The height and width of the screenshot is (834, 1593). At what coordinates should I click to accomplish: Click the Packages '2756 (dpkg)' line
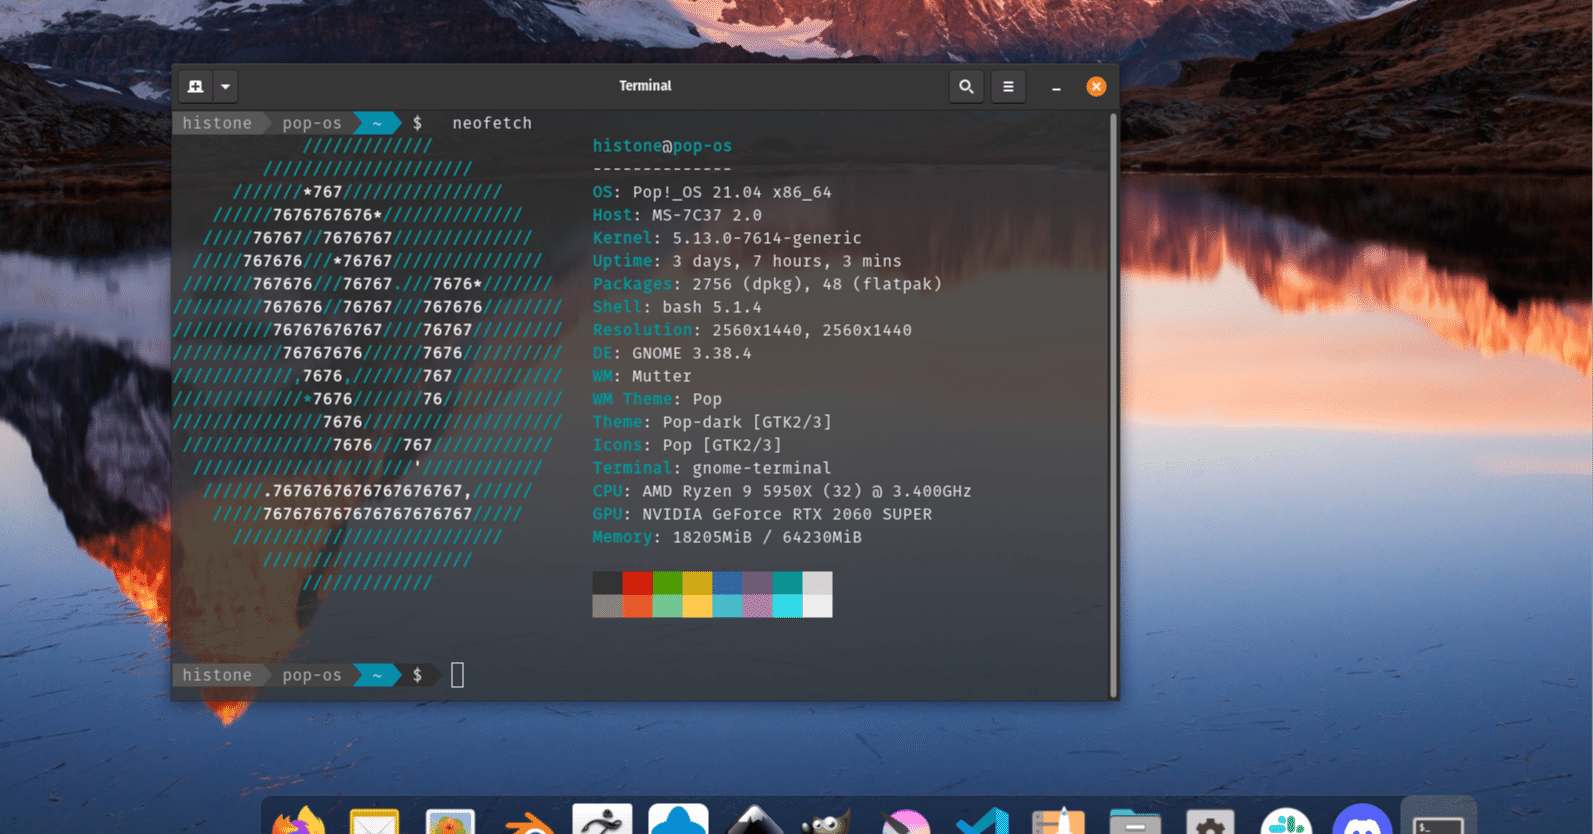(767, 284)
